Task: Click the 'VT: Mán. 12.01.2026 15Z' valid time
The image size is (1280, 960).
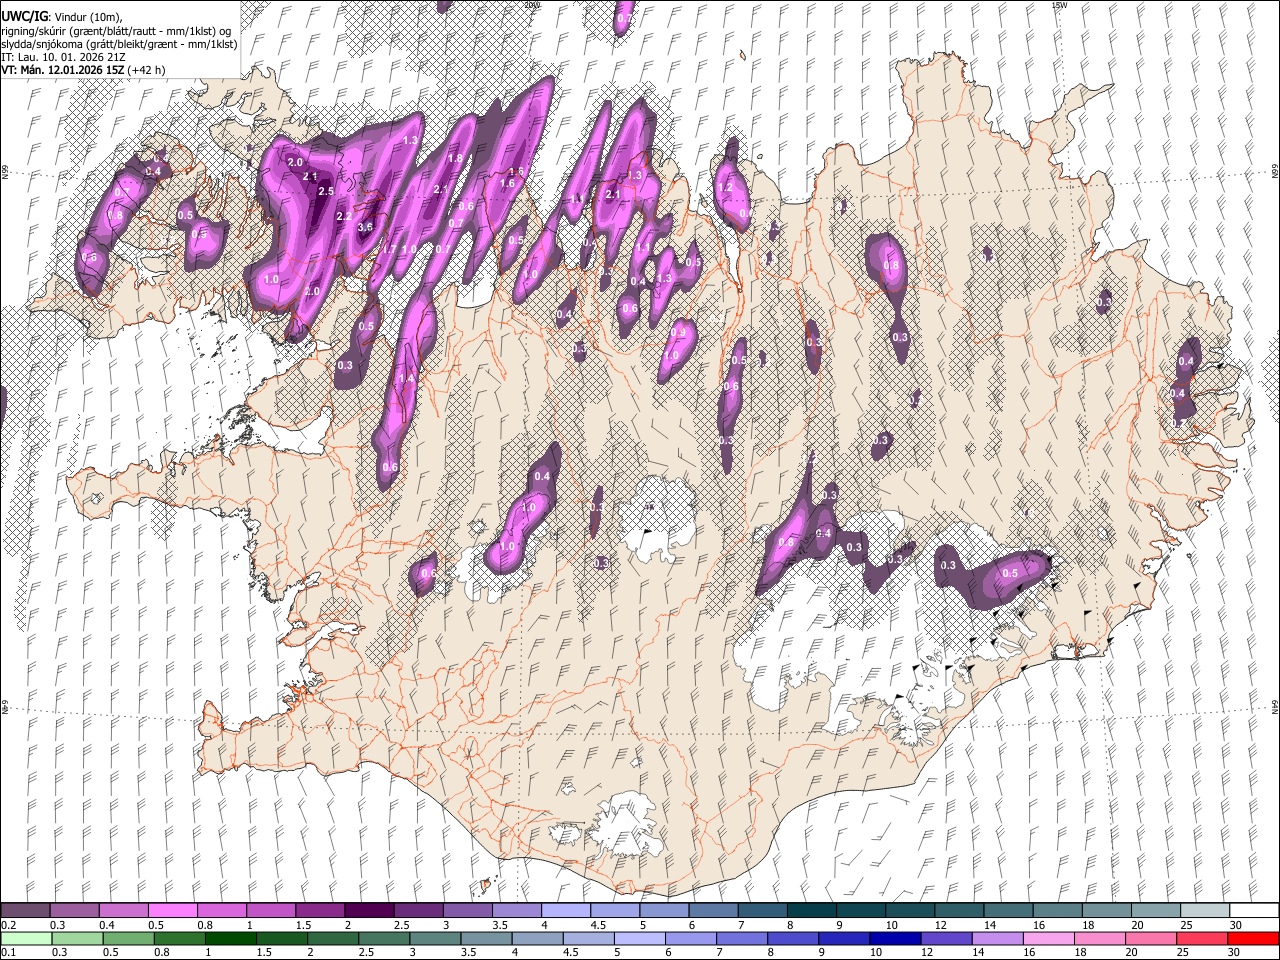Action: (63, 70)
